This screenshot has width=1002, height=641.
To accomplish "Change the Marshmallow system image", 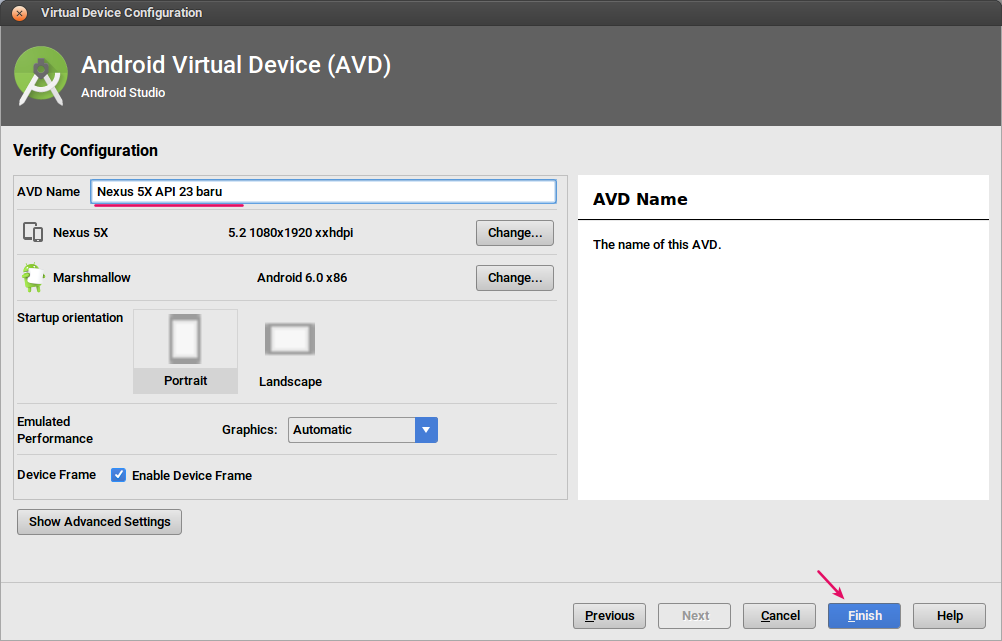I will pos(514,277).
